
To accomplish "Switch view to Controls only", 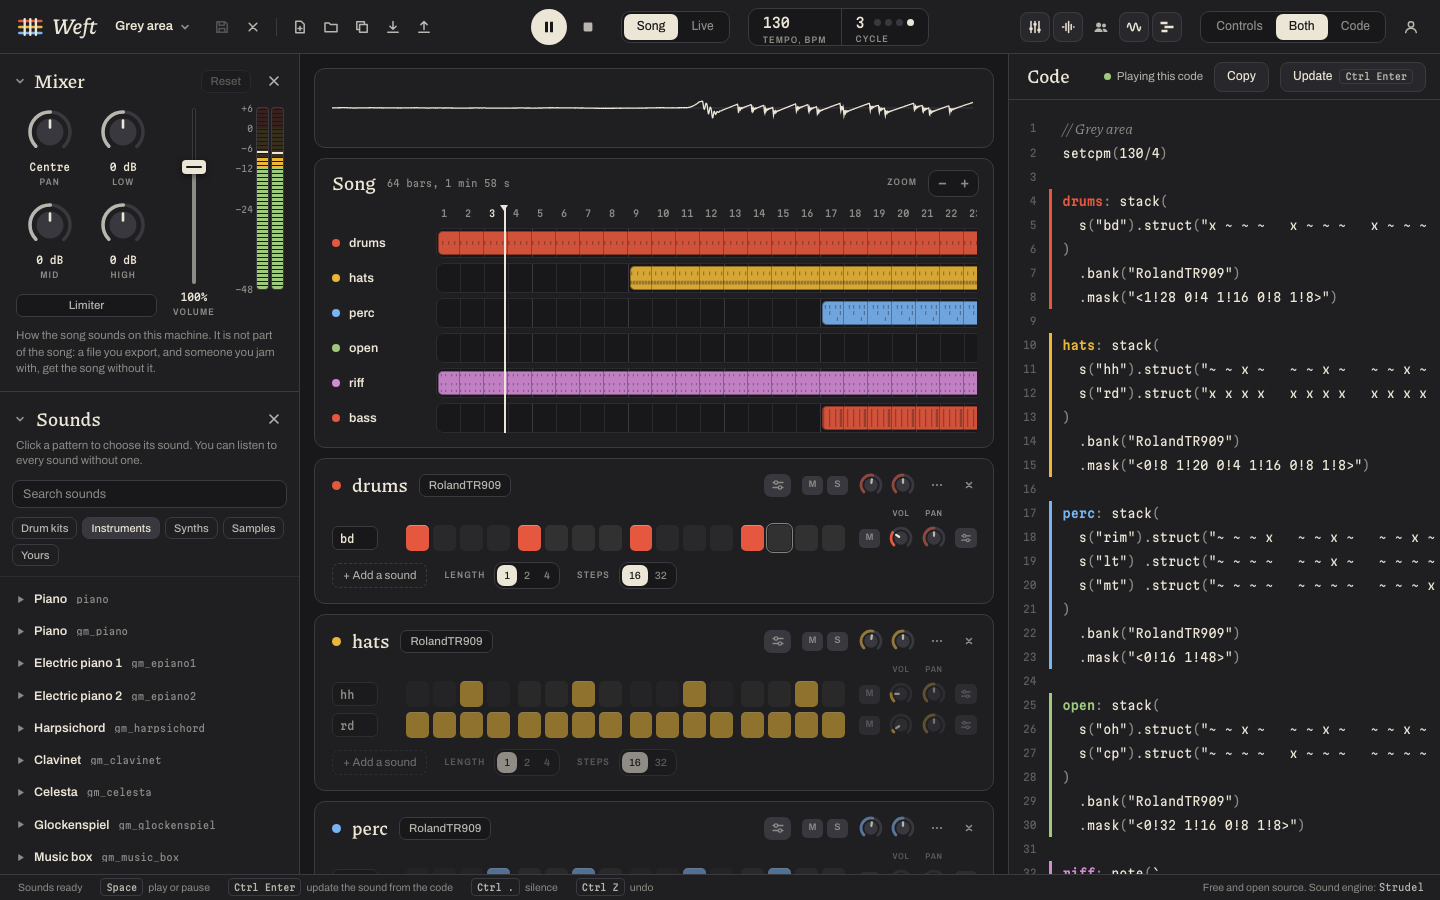I will pos(1239,27).
